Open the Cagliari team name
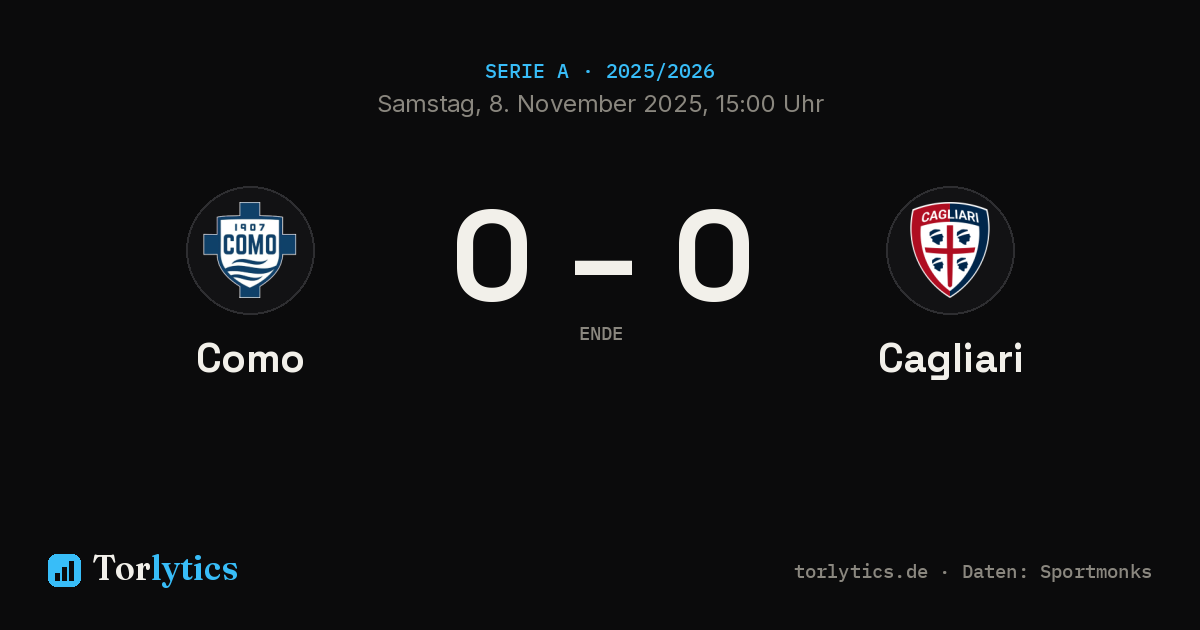This screenshot has height=630, width=1200. pyautogui.click(x=950, y=358)
